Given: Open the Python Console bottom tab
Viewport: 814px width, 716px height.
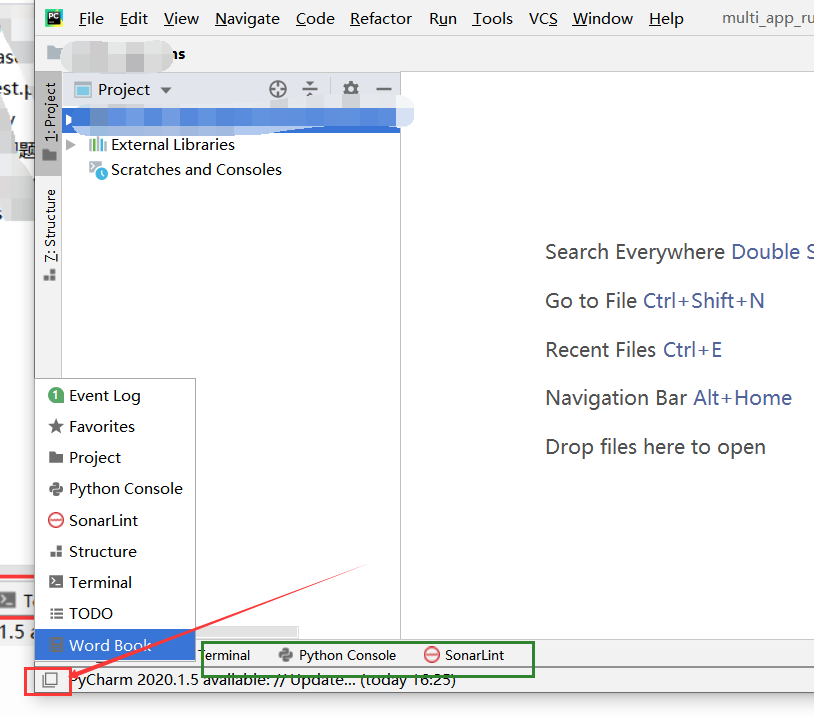Looking at the screenshot, I should click(337, 656).
